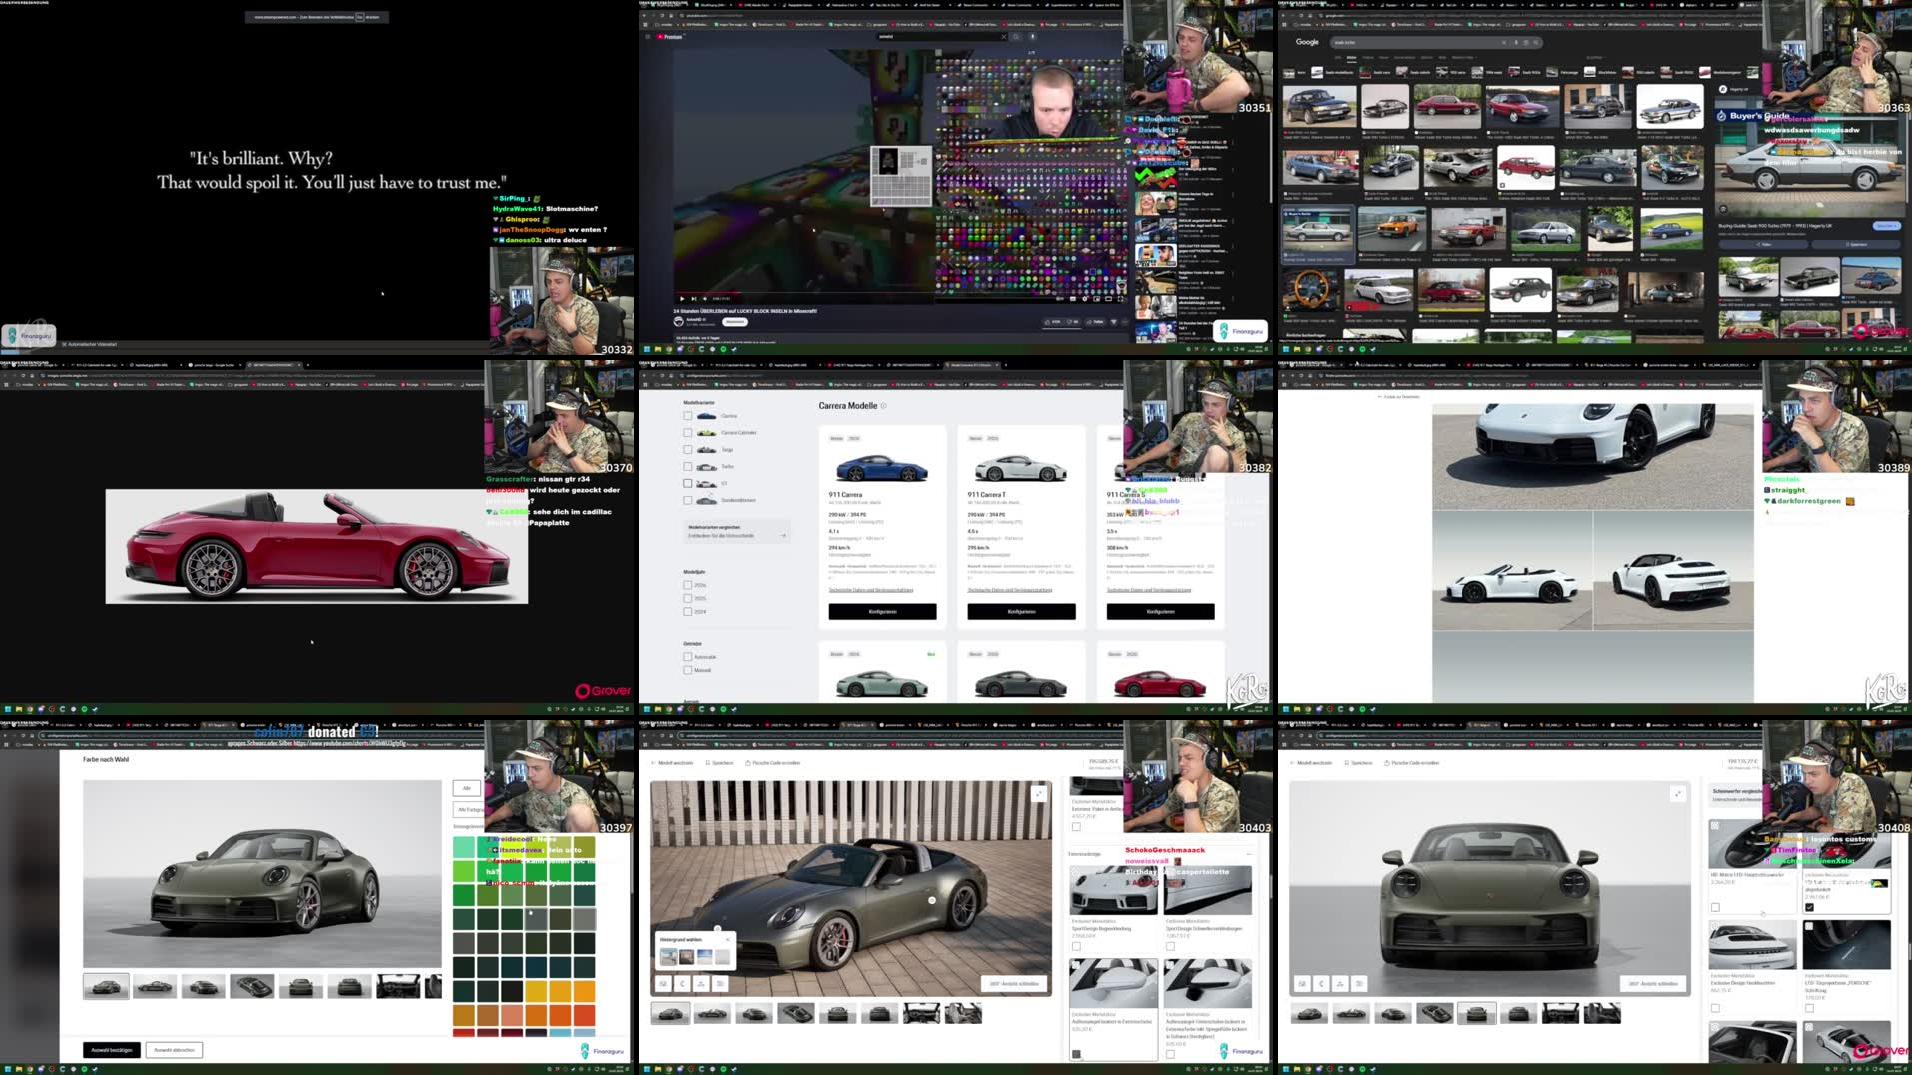
Task: Tick the Carrera Cabriolet checkbox in frame 30382
Action: (x=687, y=433)
